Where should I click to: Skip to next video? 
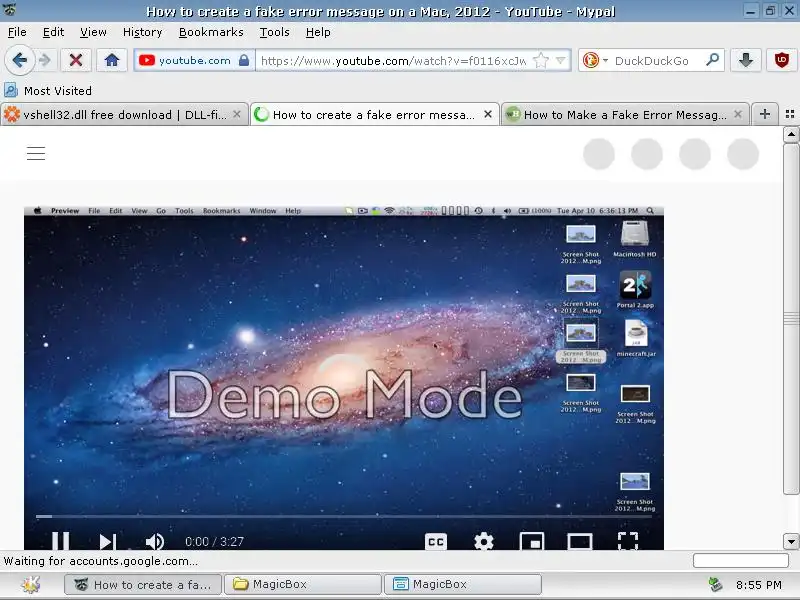click(x=108, y=541)
